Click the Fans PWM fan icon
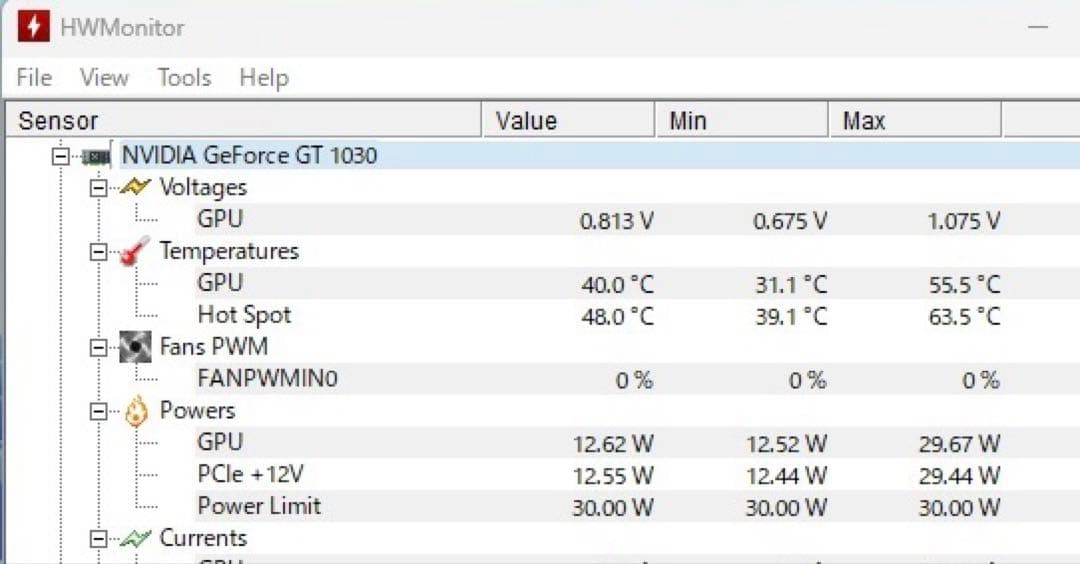Screen dimensions: 1080x564 click(x=135, y=346)
